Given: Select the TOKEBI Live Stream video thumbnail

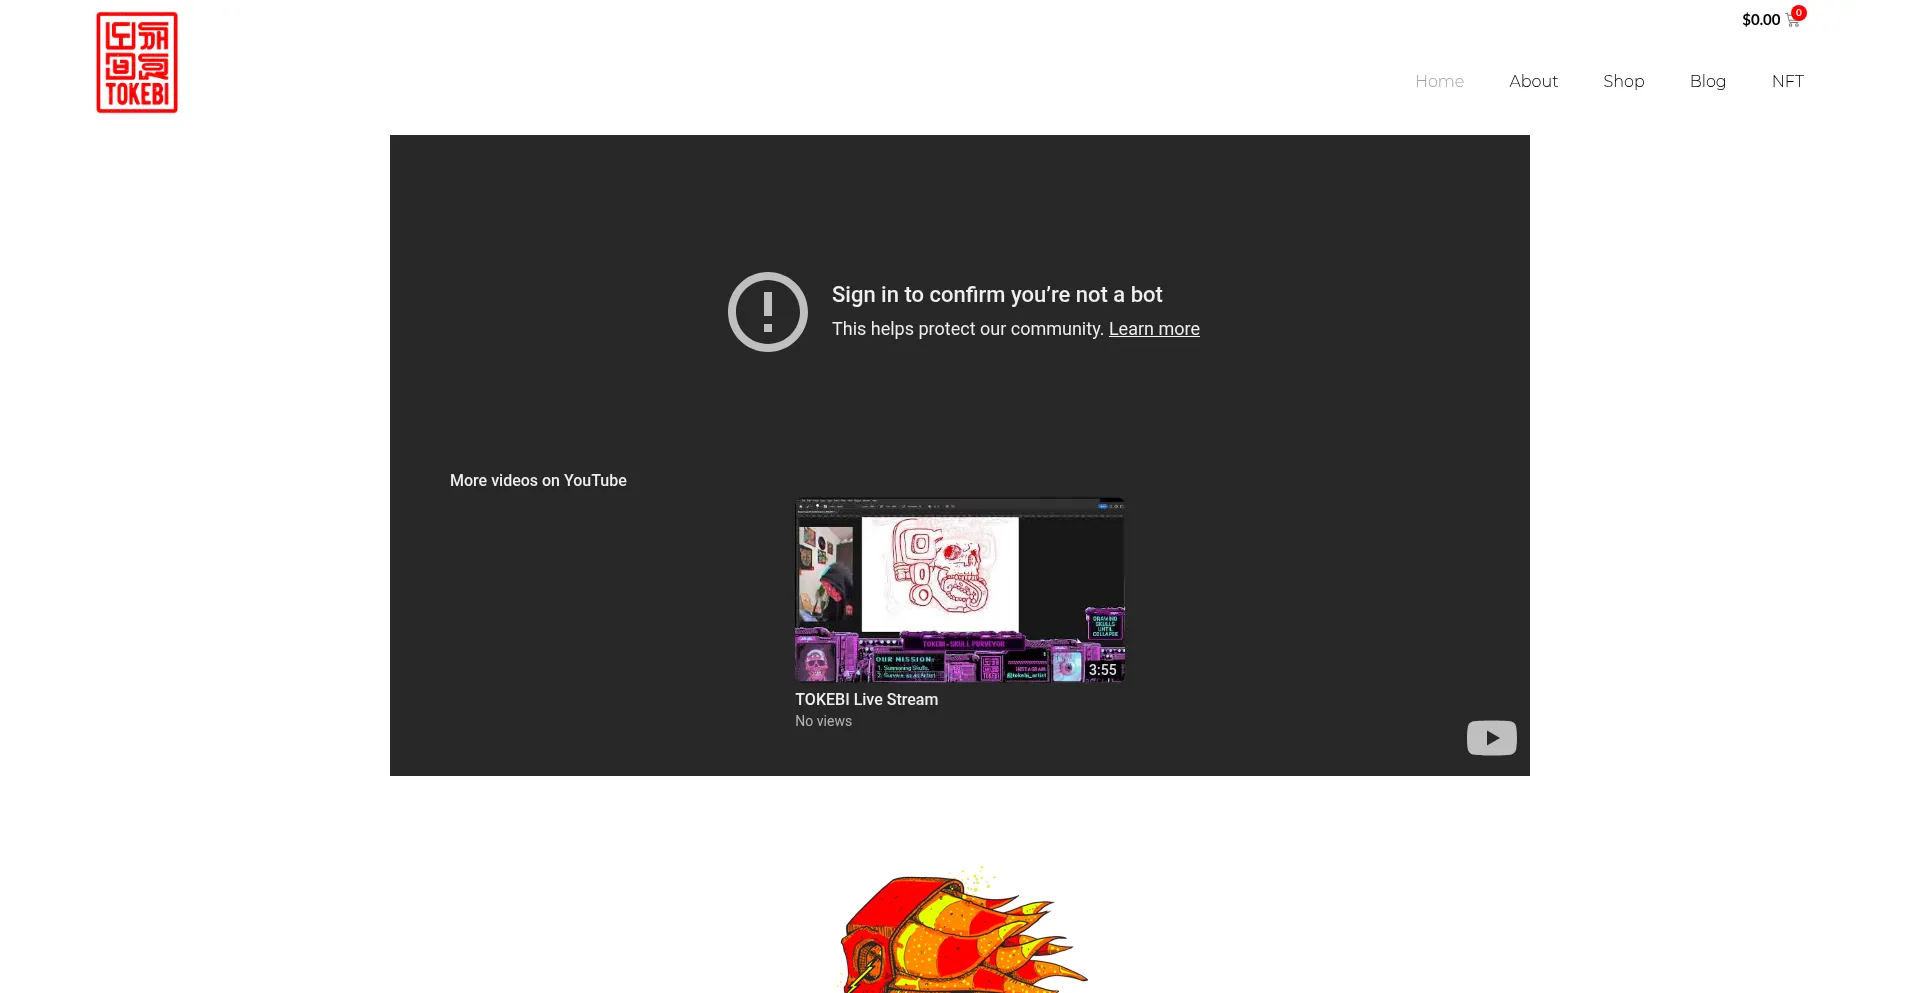Looking at the screenshot, I should (x=959, y=589).
